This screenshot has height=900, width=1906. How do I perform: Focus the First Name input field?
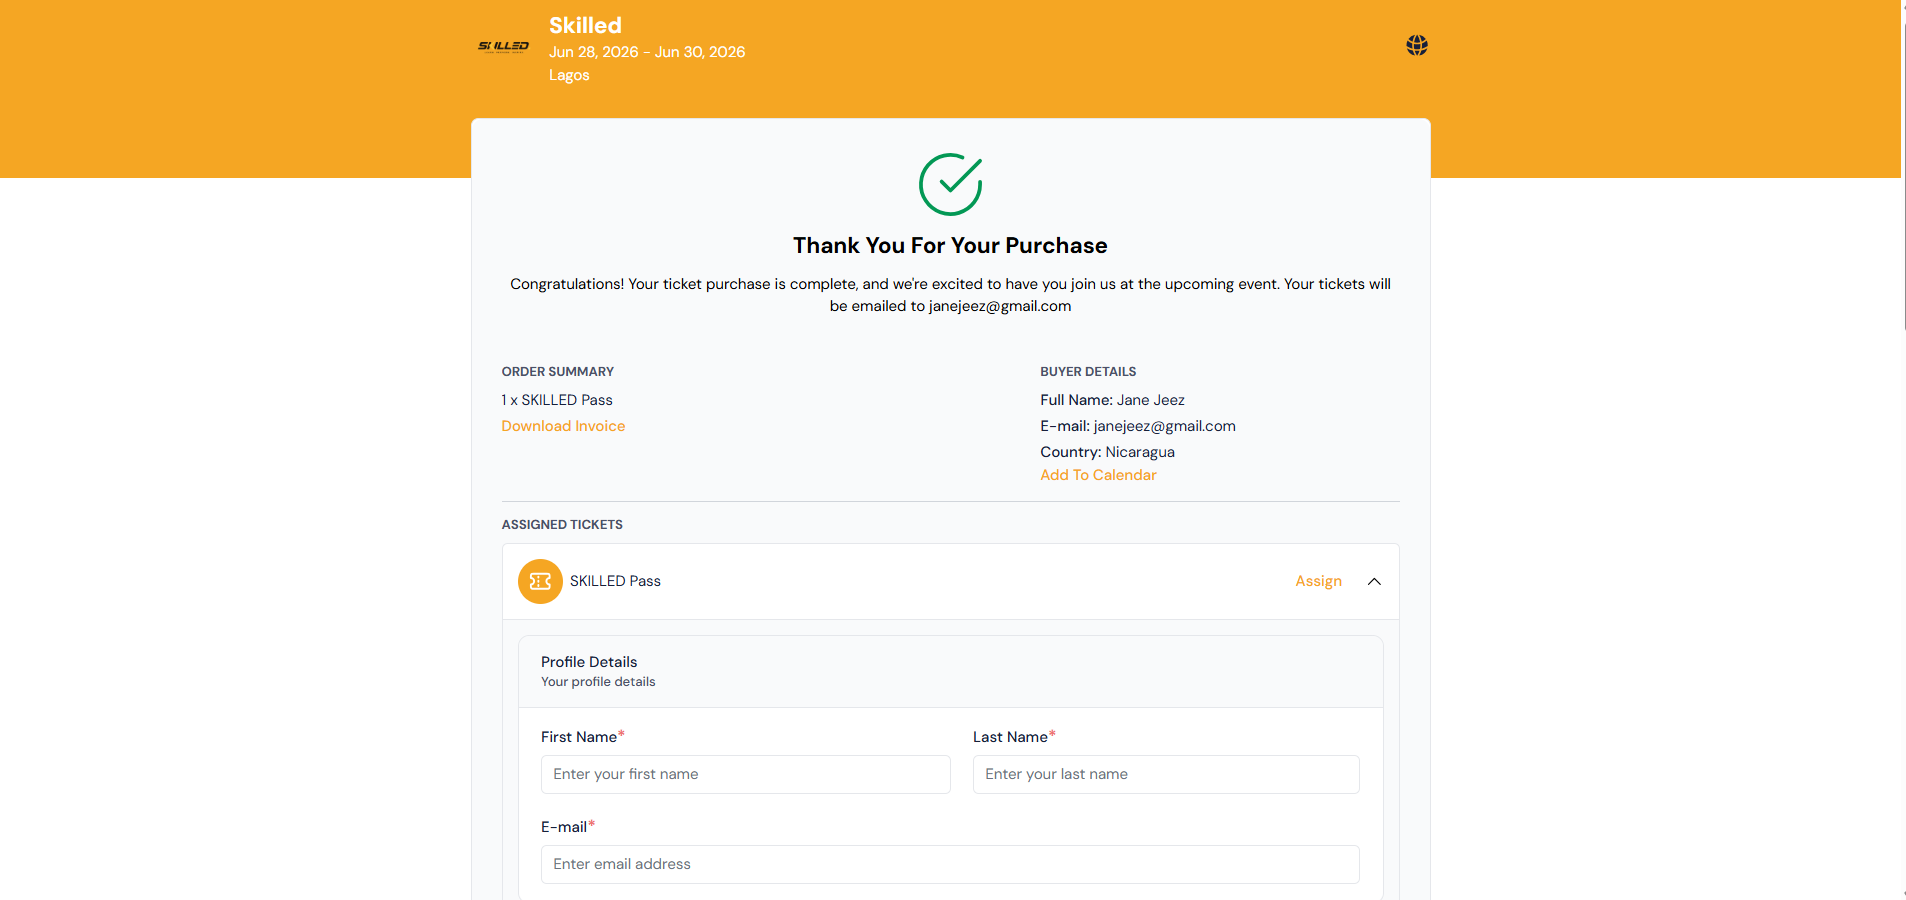click(745, 774)
